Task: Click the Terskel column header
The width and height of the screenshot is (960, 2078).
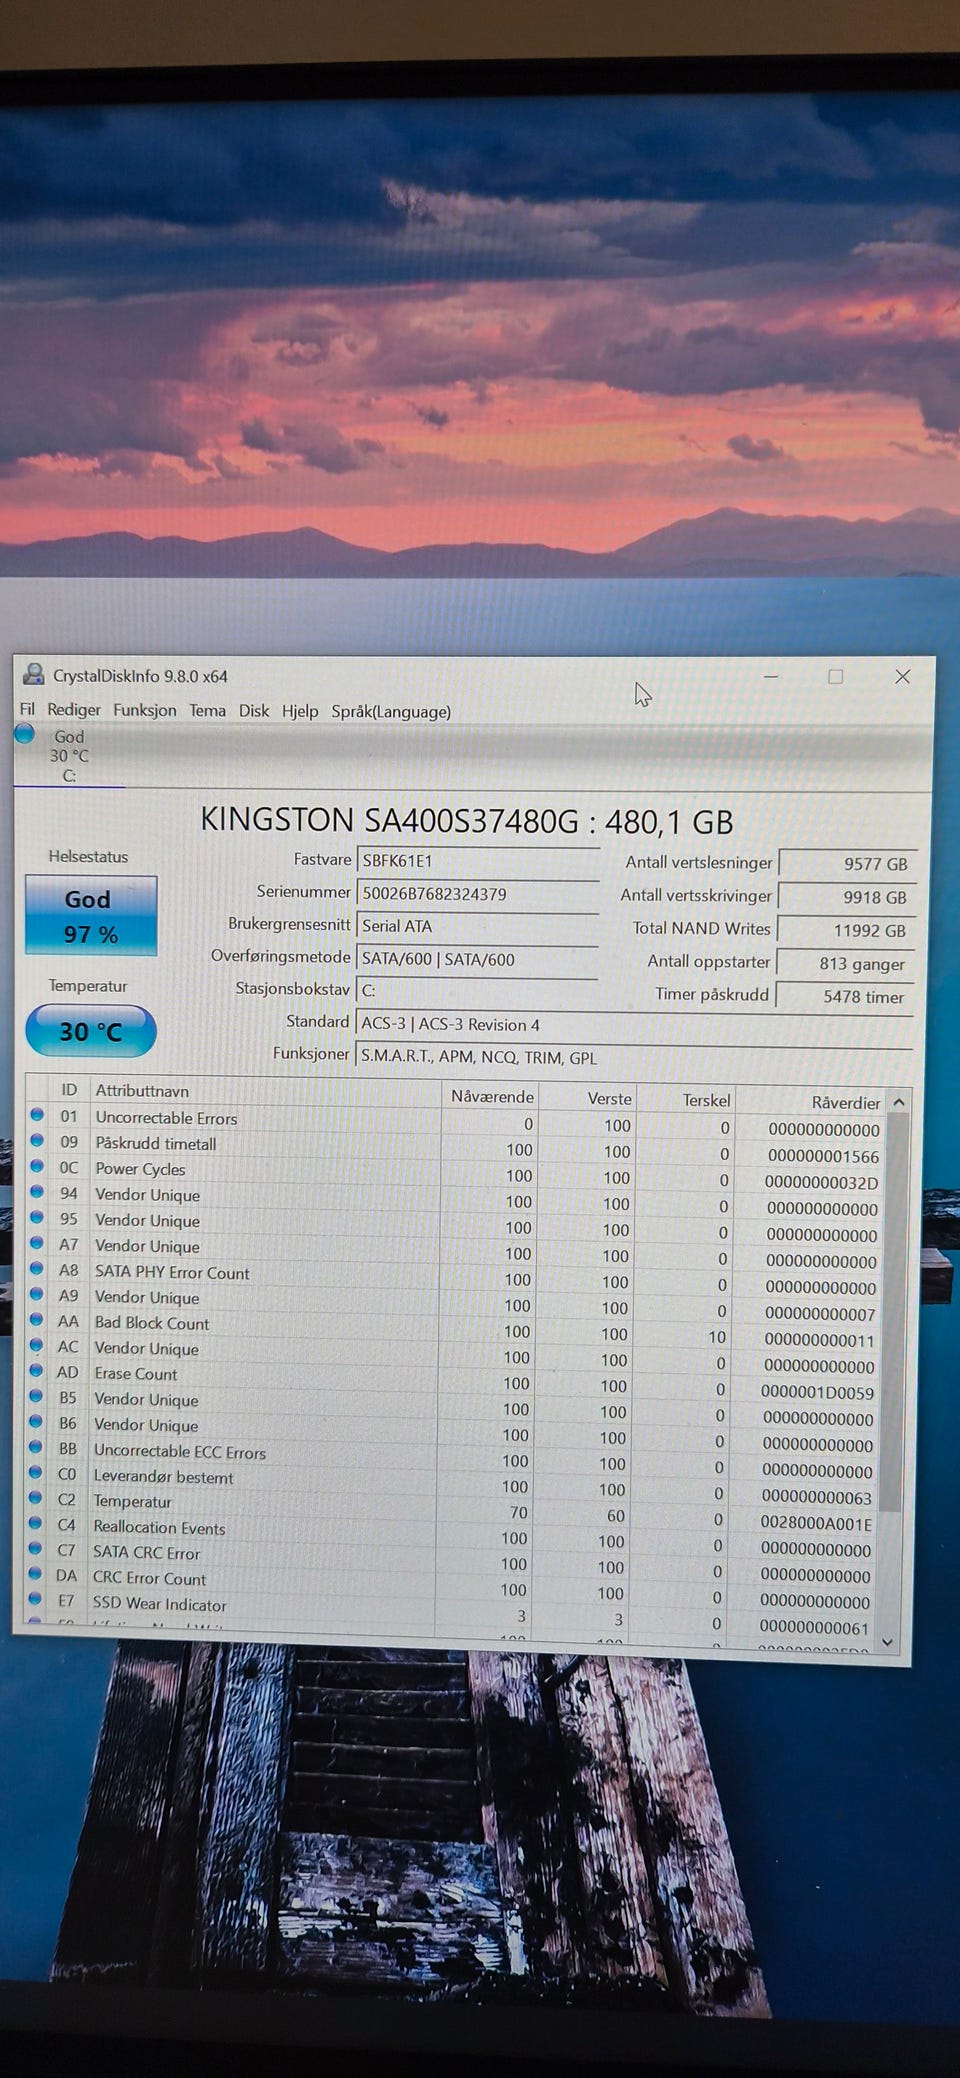Action: point(686,1100)
